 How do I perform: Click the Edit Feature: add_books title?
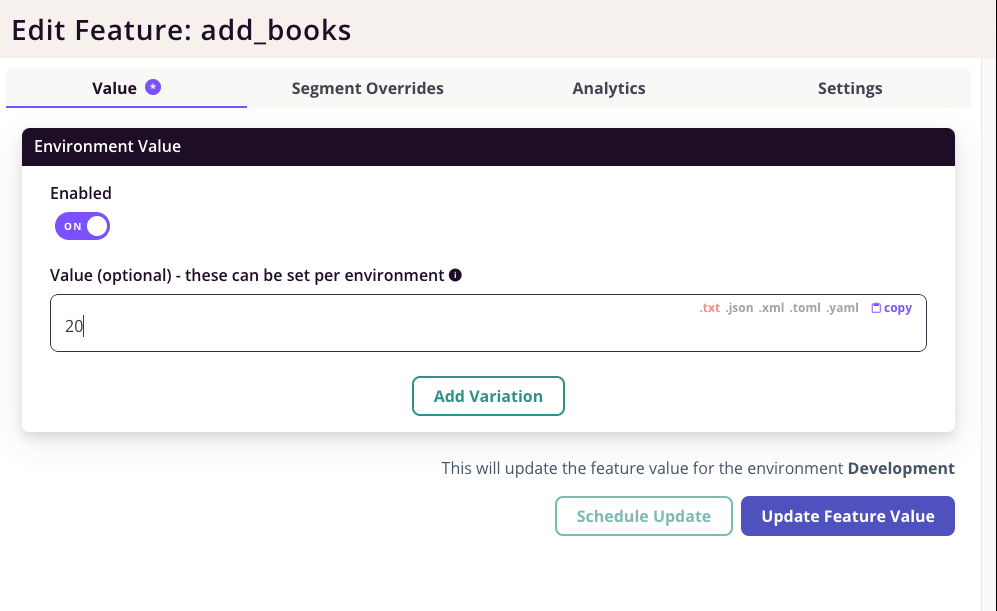click(x=181, y=30)
